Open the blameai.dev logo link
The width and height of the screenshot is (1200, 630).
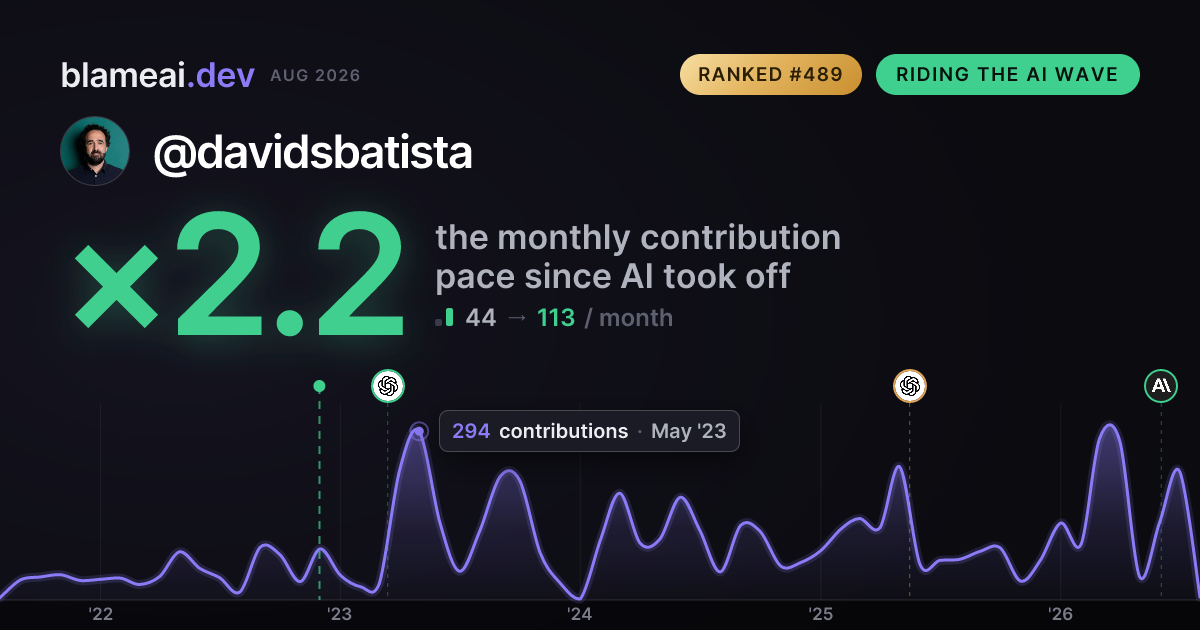click(x=158, y=75)
